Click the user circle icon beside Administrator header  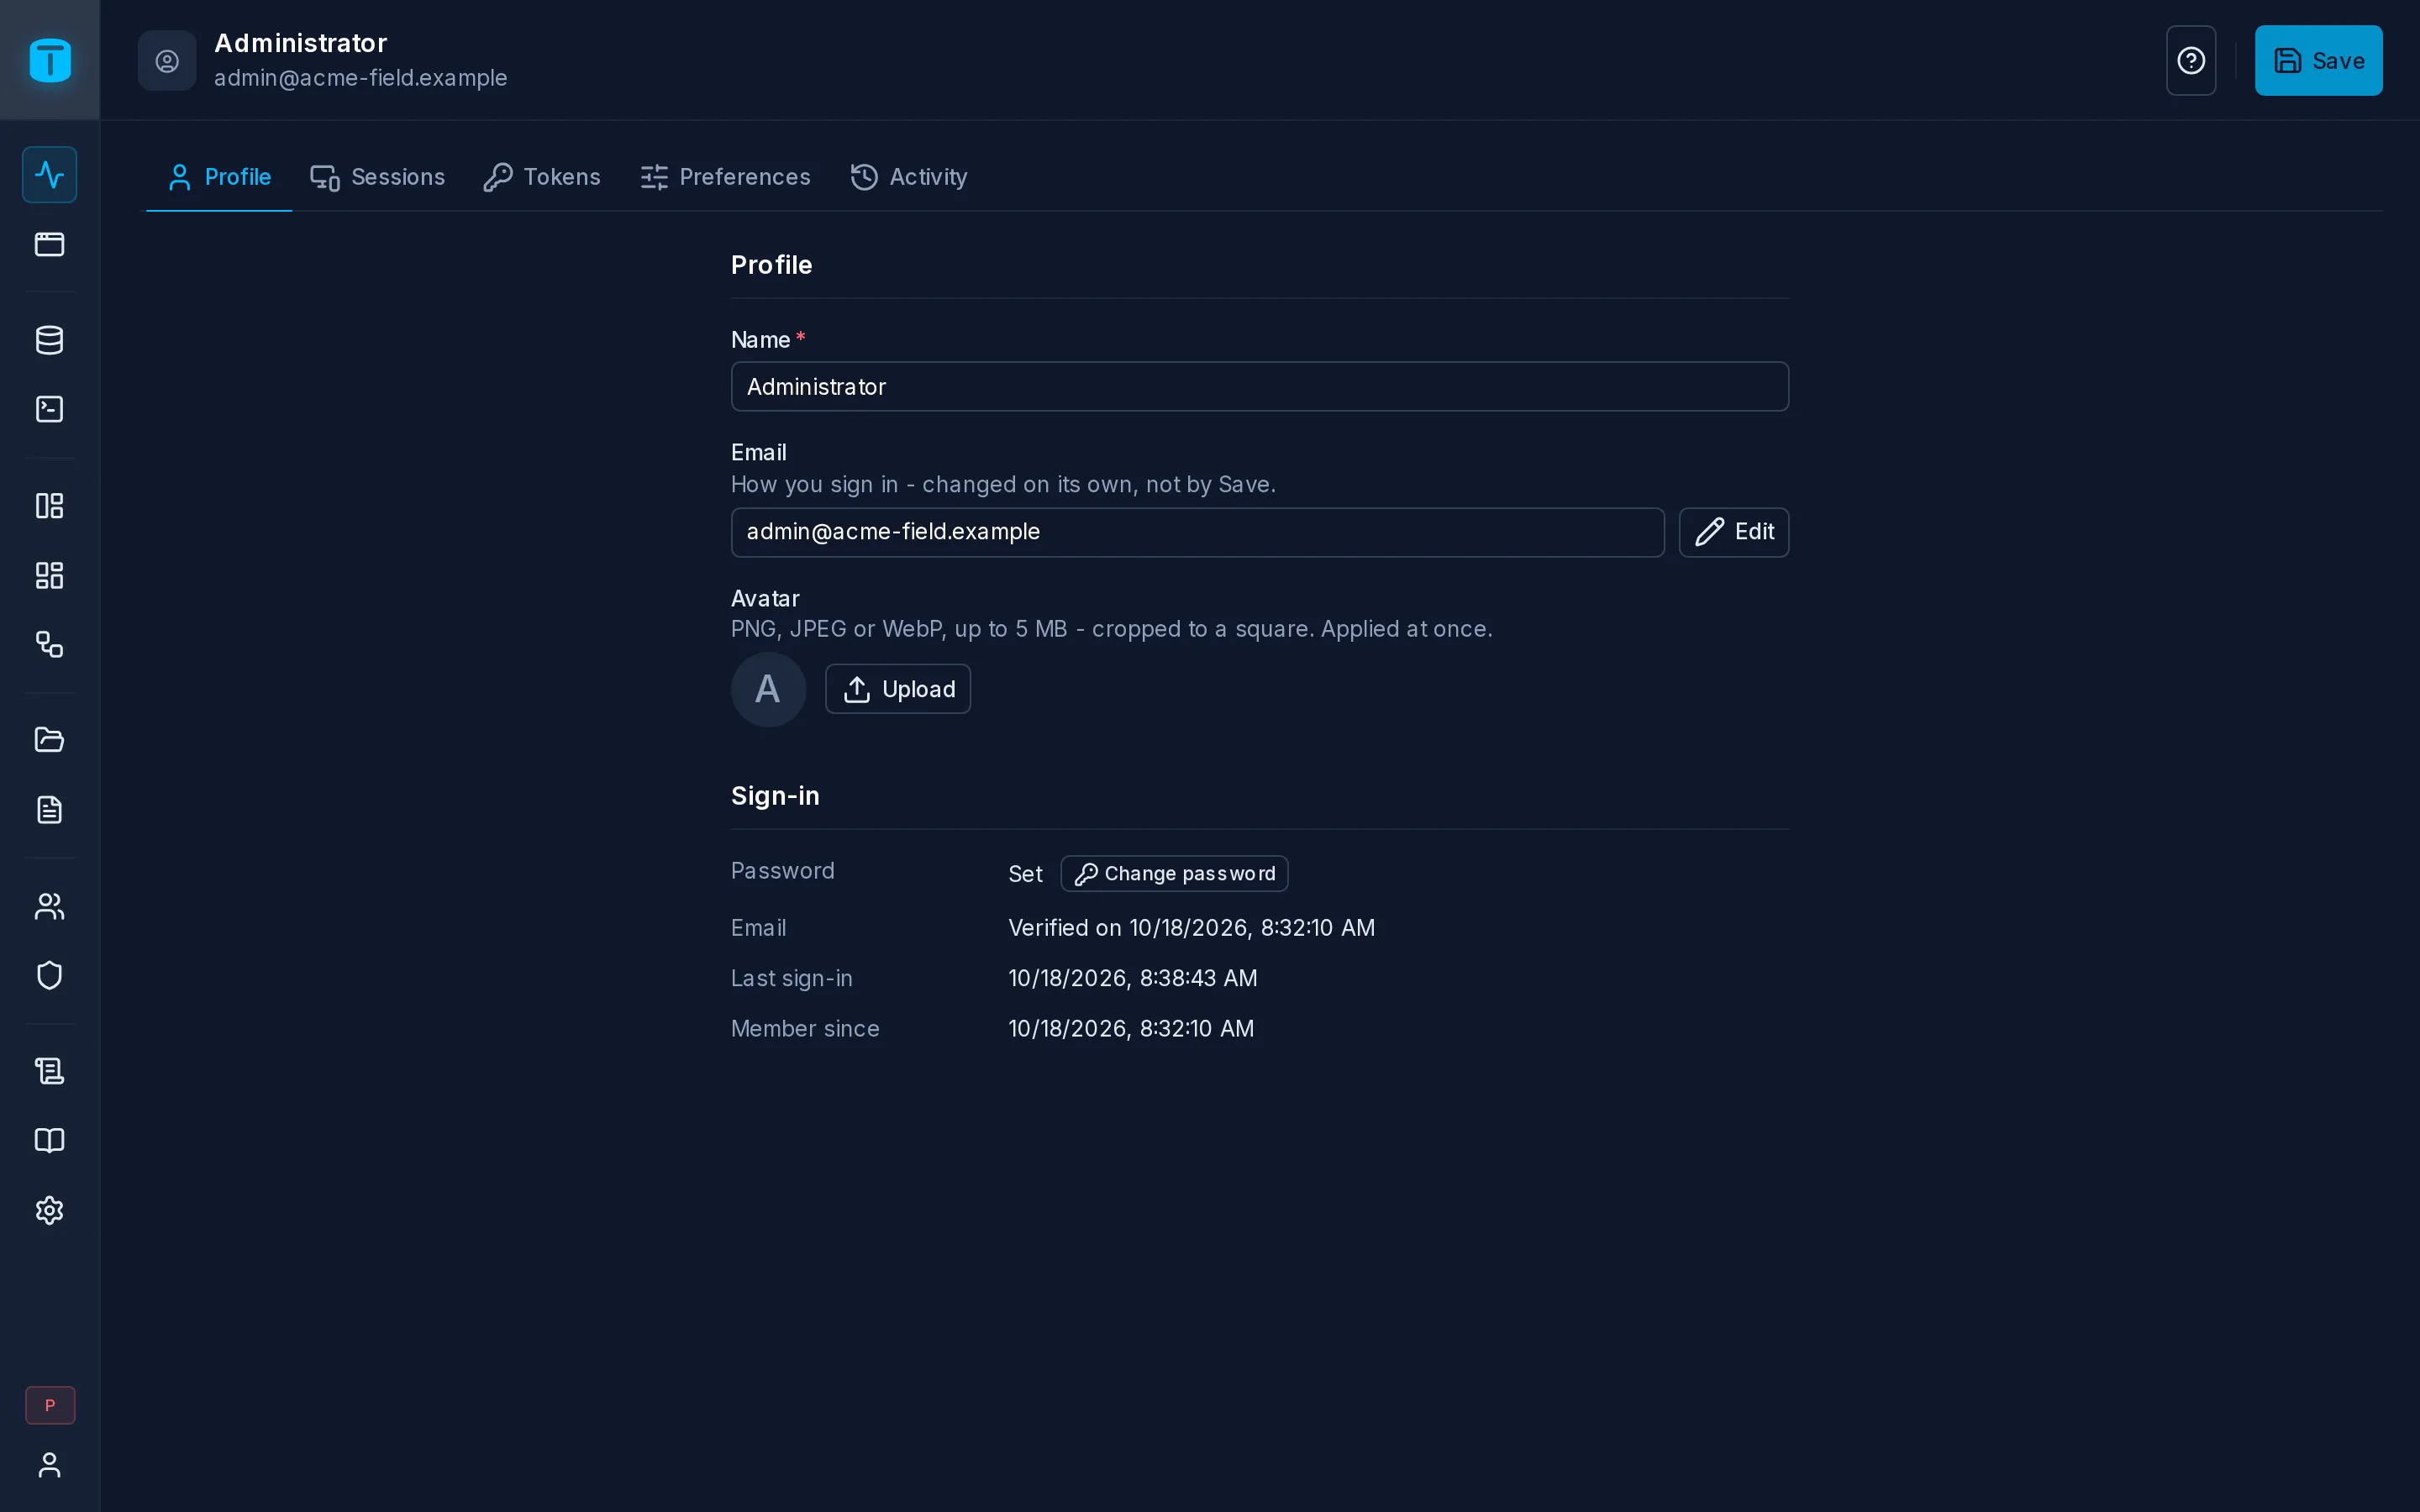tap(167, 61)
